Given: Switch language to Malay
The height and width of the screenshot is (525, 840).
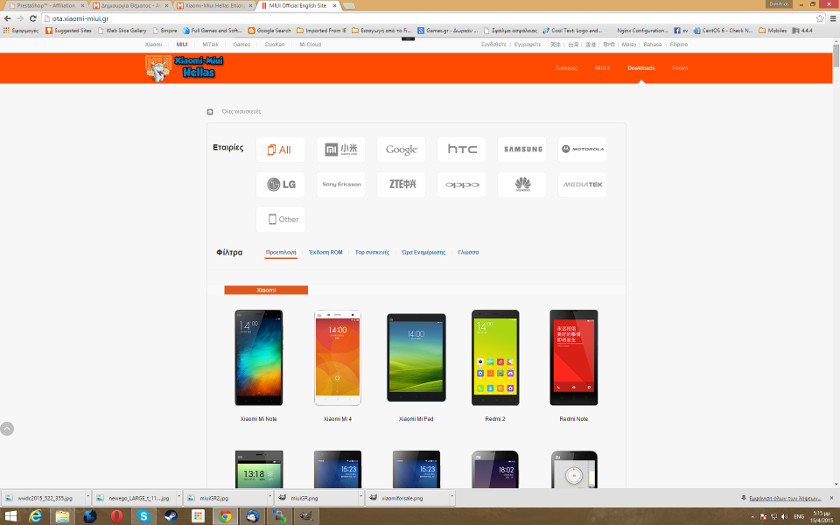Looking at the screenshot, I should (629, 44).
